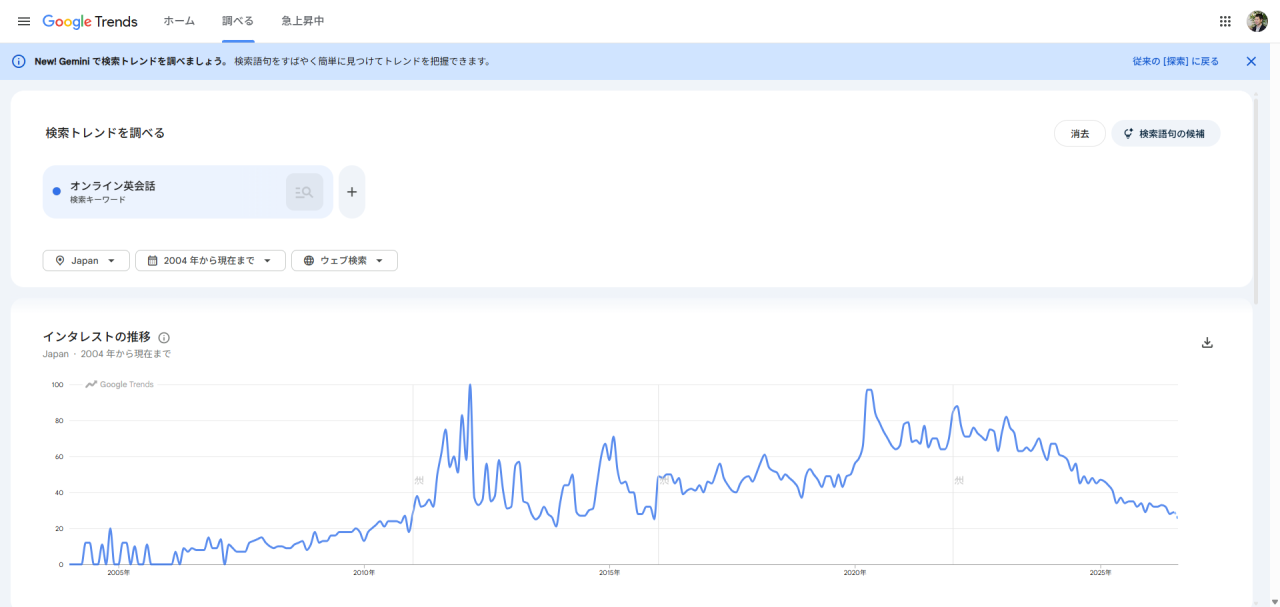Add a comparison term with plus button

point(352,192)
